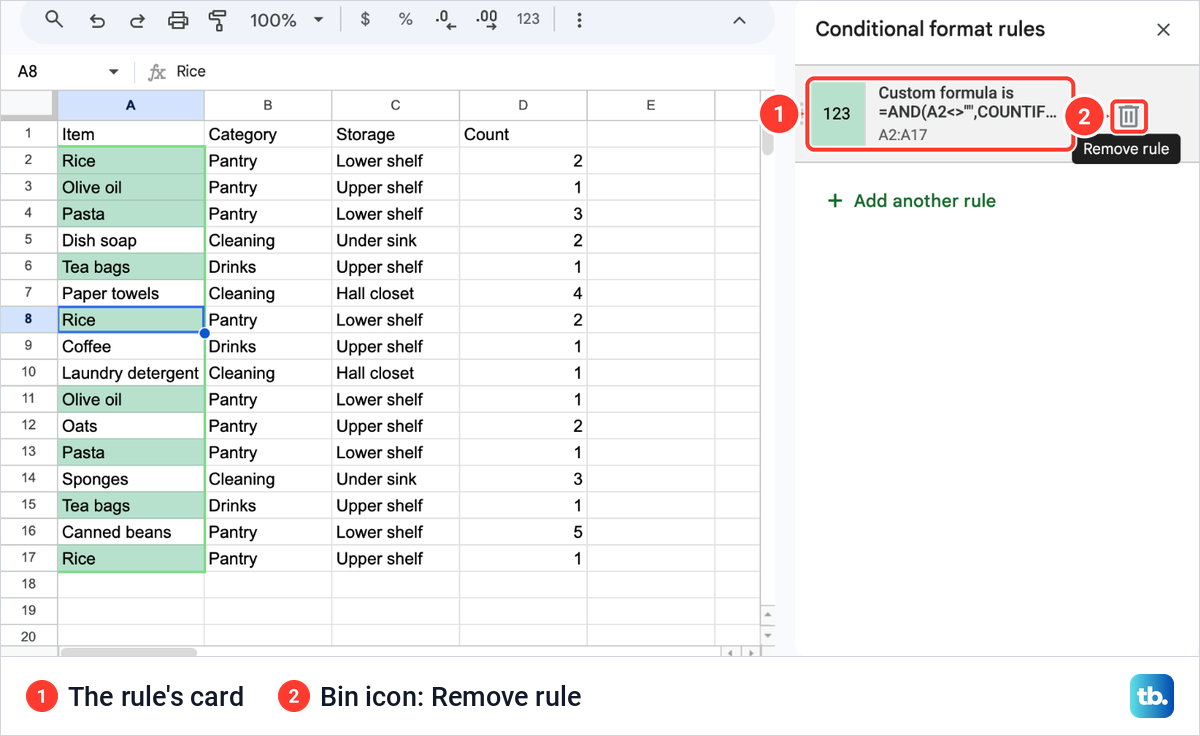Click the horizontal scrollbar thumb of the sheet
Image resolution: width=1200 pixels, height=736 pixels.
pos(129,652)
